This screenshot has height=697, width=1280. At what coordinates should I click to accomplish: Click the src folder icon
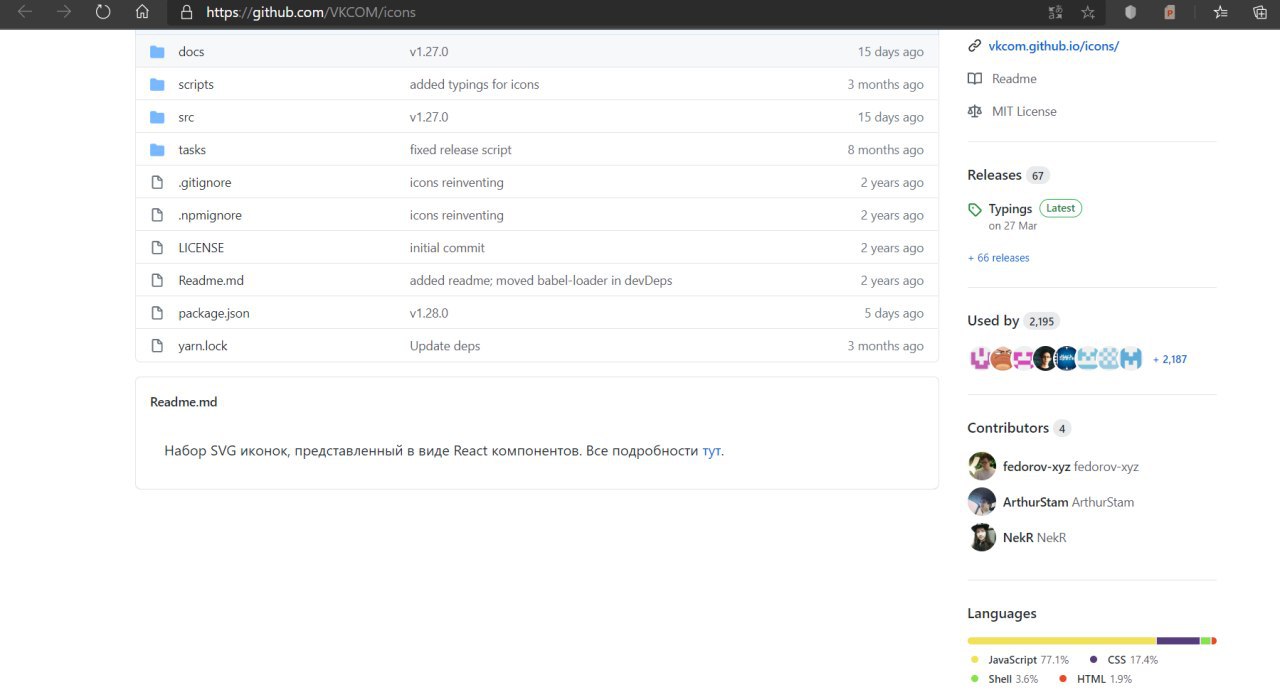click(x=157, y=117)
